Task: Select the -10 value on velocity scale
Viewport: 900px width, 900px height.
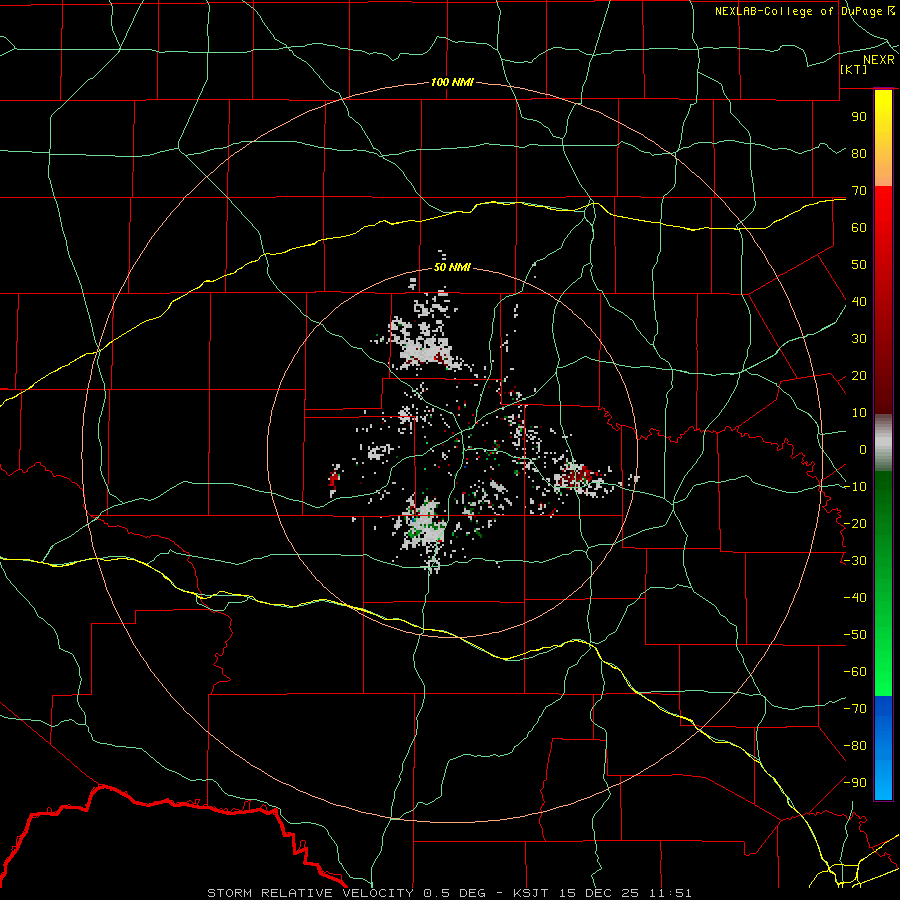Action: click(x=855, y=487)
